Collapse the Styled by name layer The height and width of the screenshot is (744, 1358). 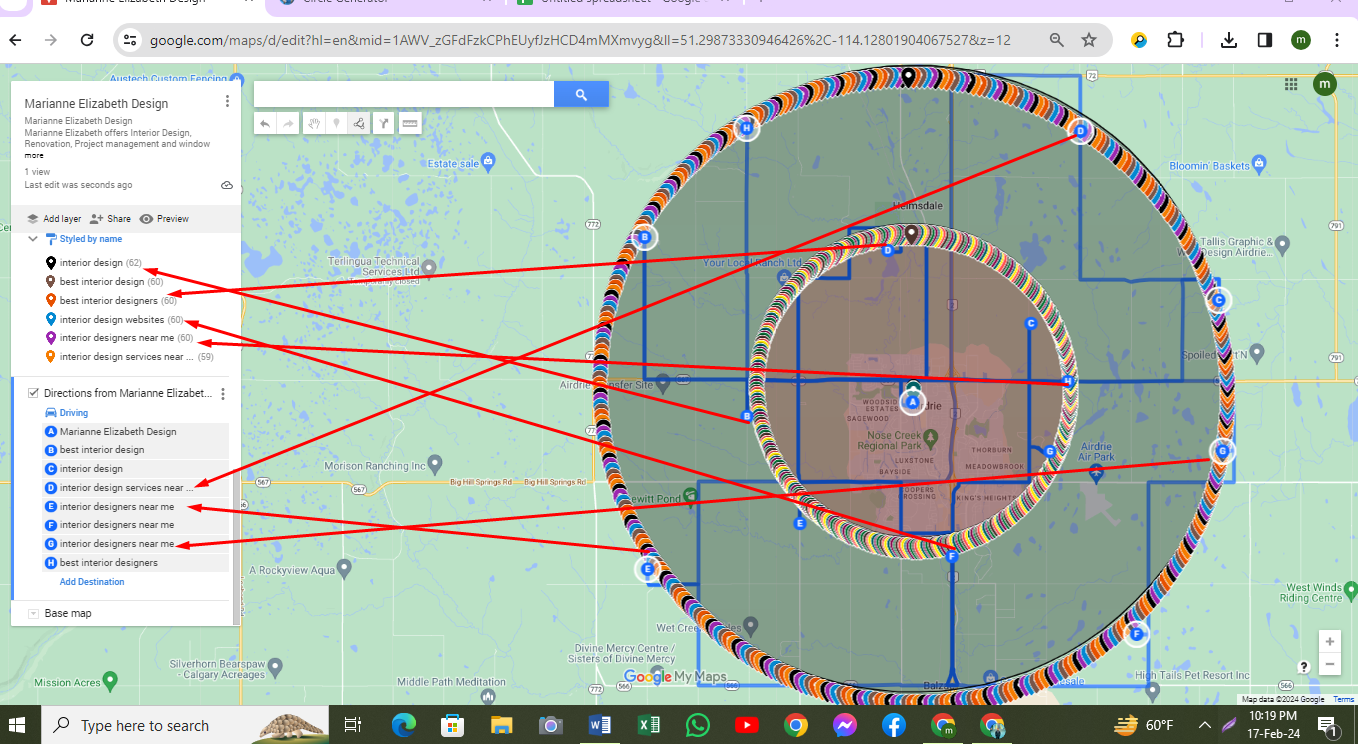coord(33,239)
